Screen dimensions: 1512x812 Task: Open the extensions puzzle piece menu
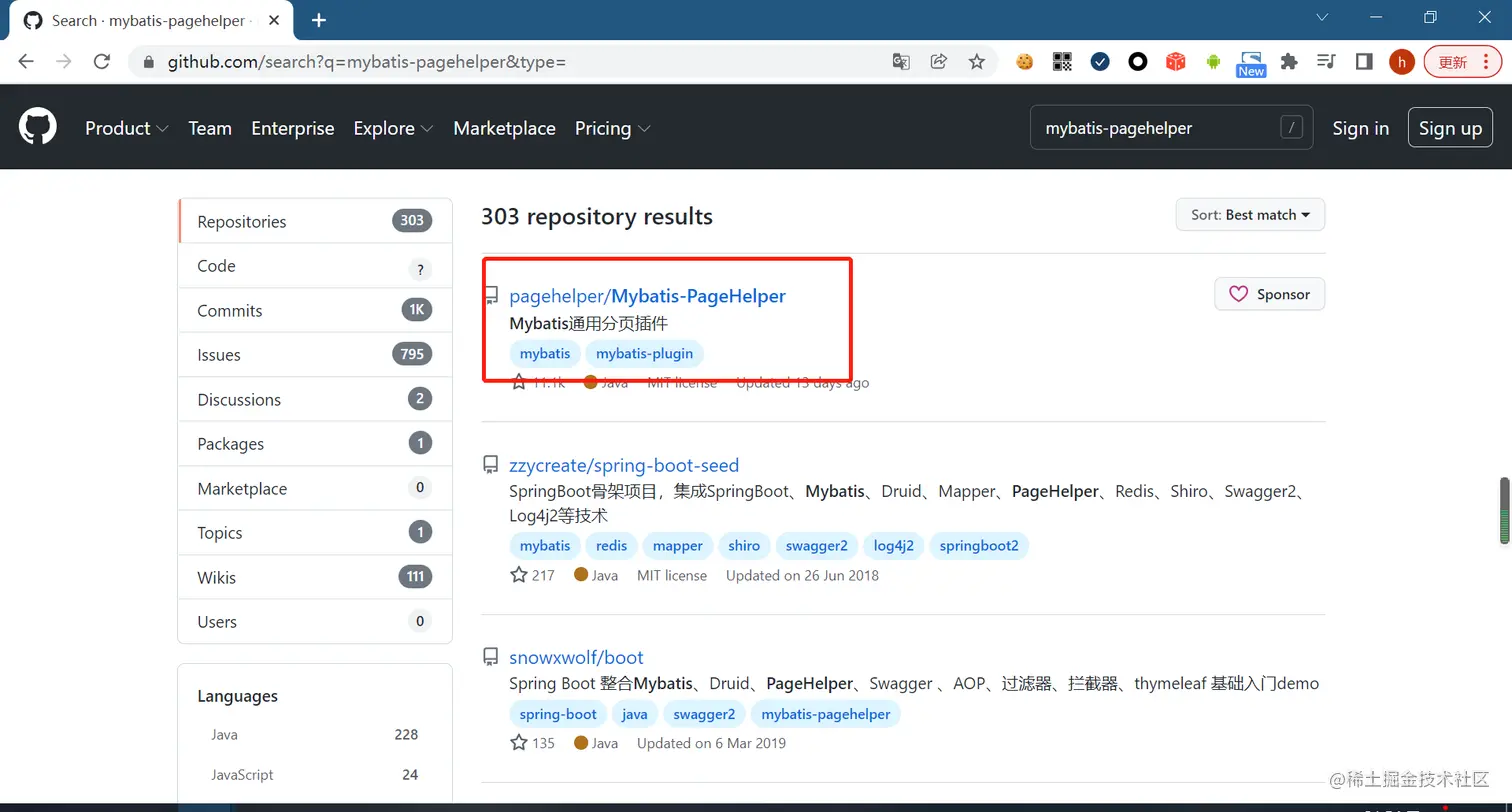(x=1289, y=62)
